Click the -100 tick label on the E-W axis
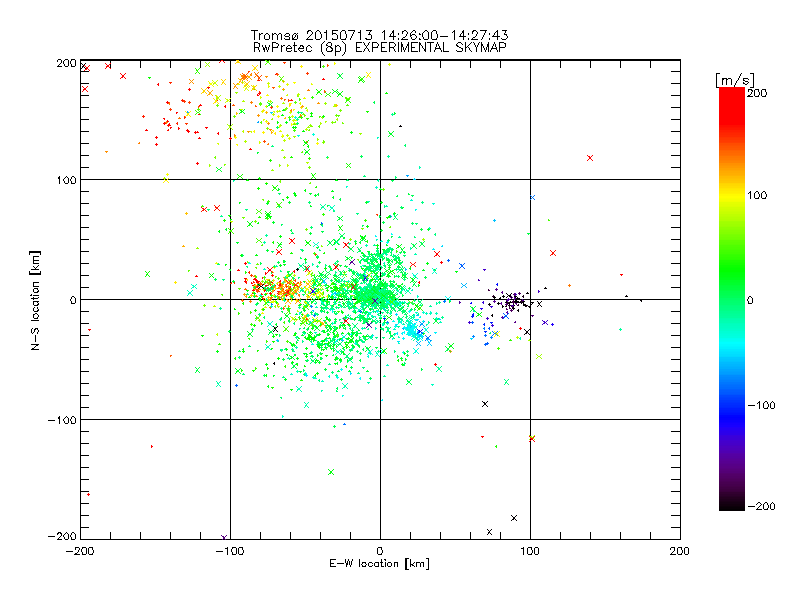 coord(230,552)
